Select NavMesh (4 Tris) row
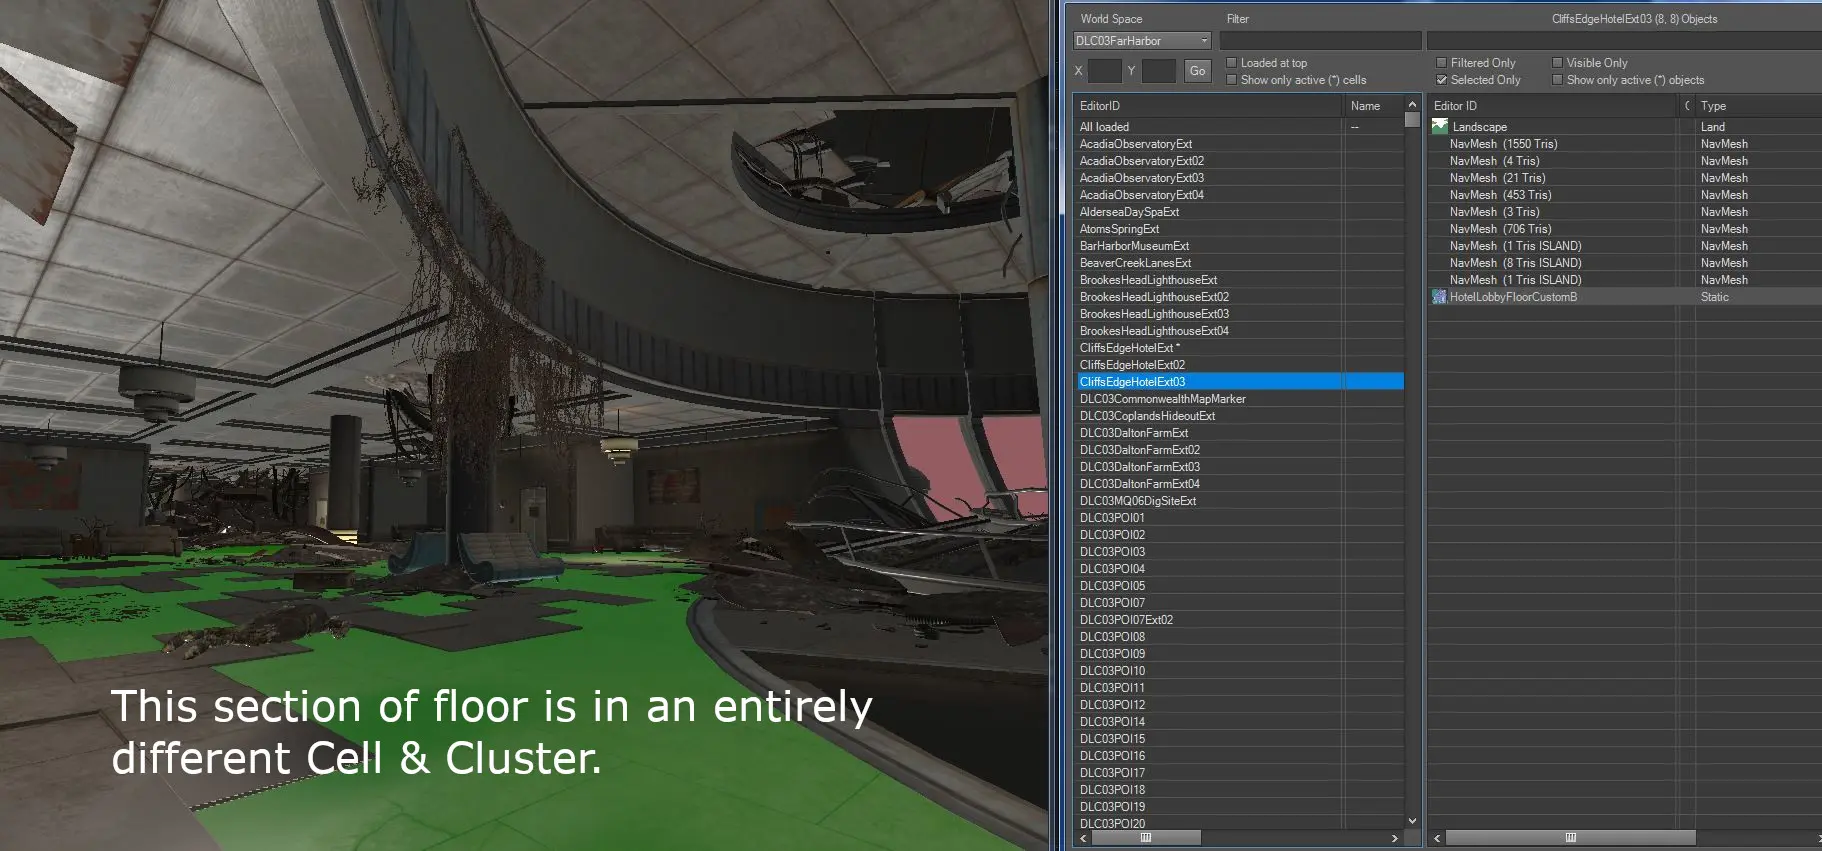The width and height of the screenshot is (1822, 851). (x=1625, y=161)
